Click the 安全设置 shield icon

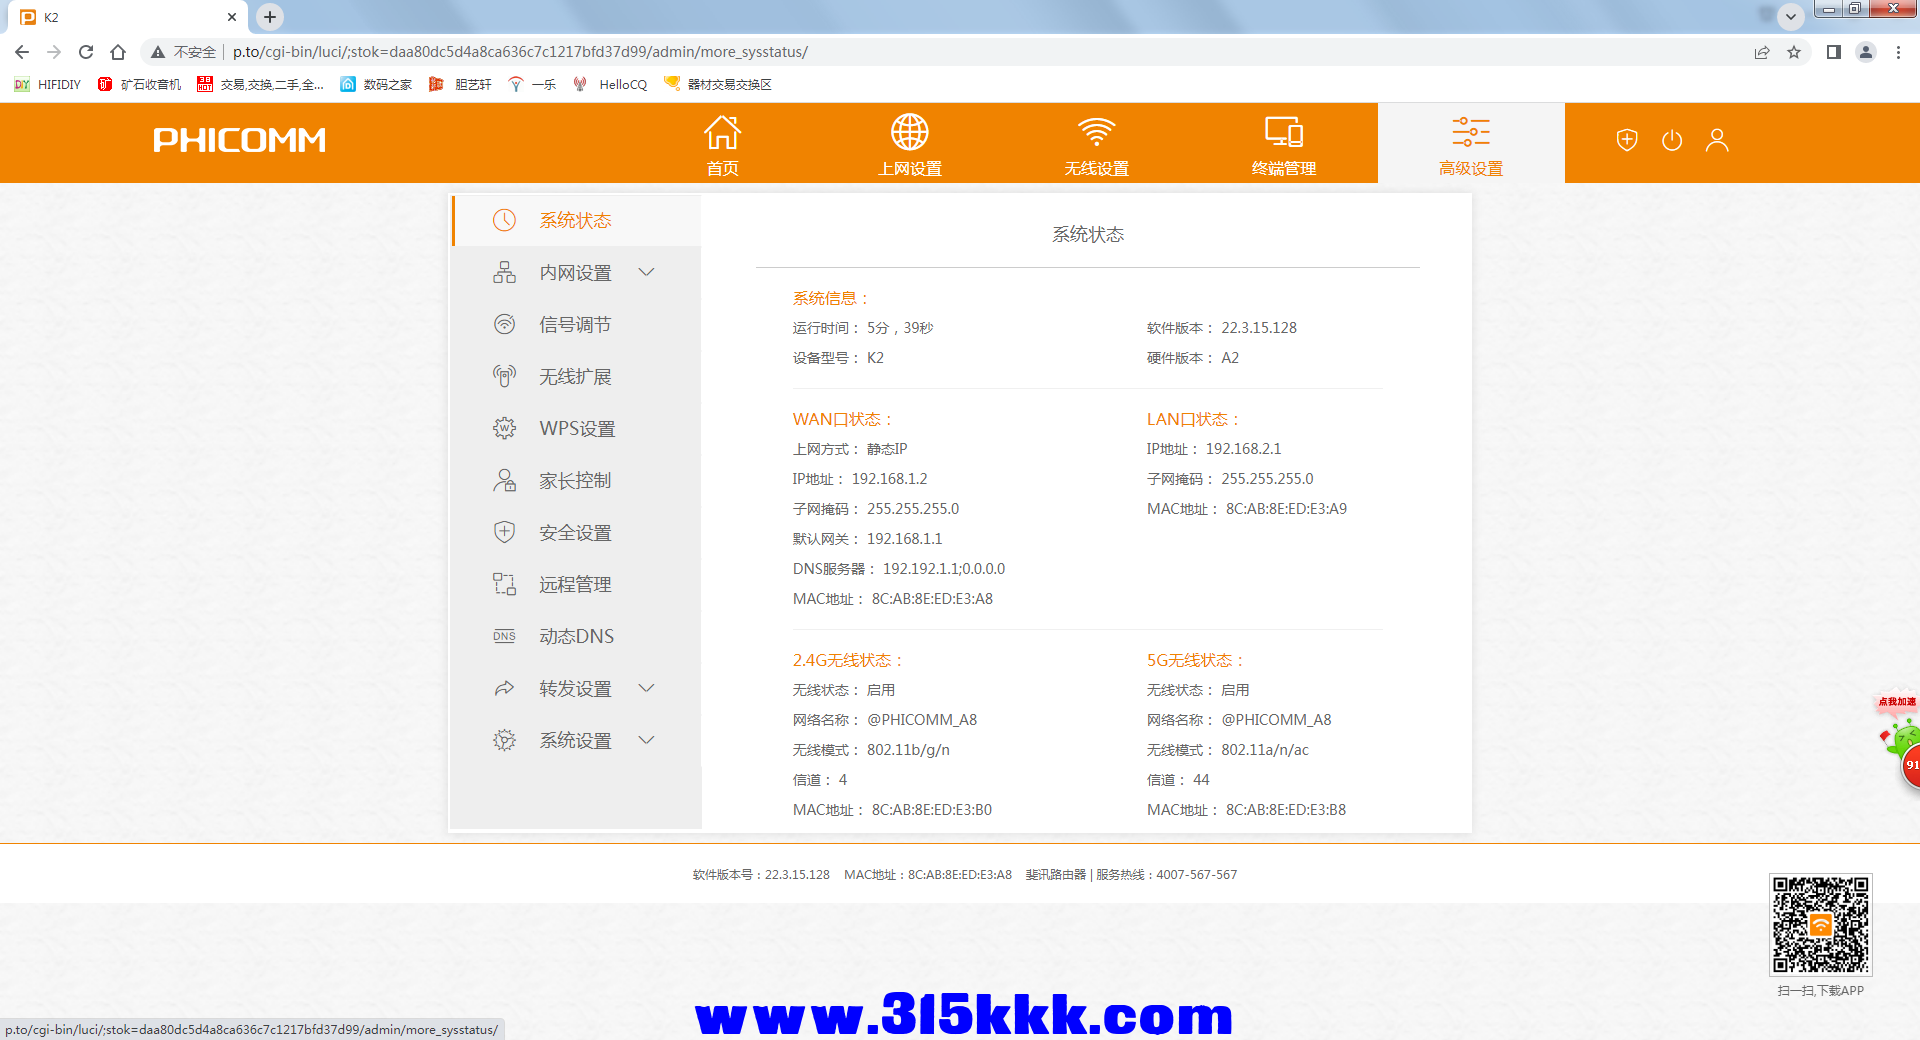click(505, 532)
